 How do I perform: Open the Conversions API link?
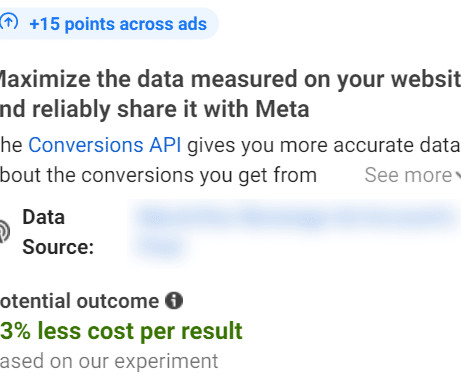coord(105,145)
